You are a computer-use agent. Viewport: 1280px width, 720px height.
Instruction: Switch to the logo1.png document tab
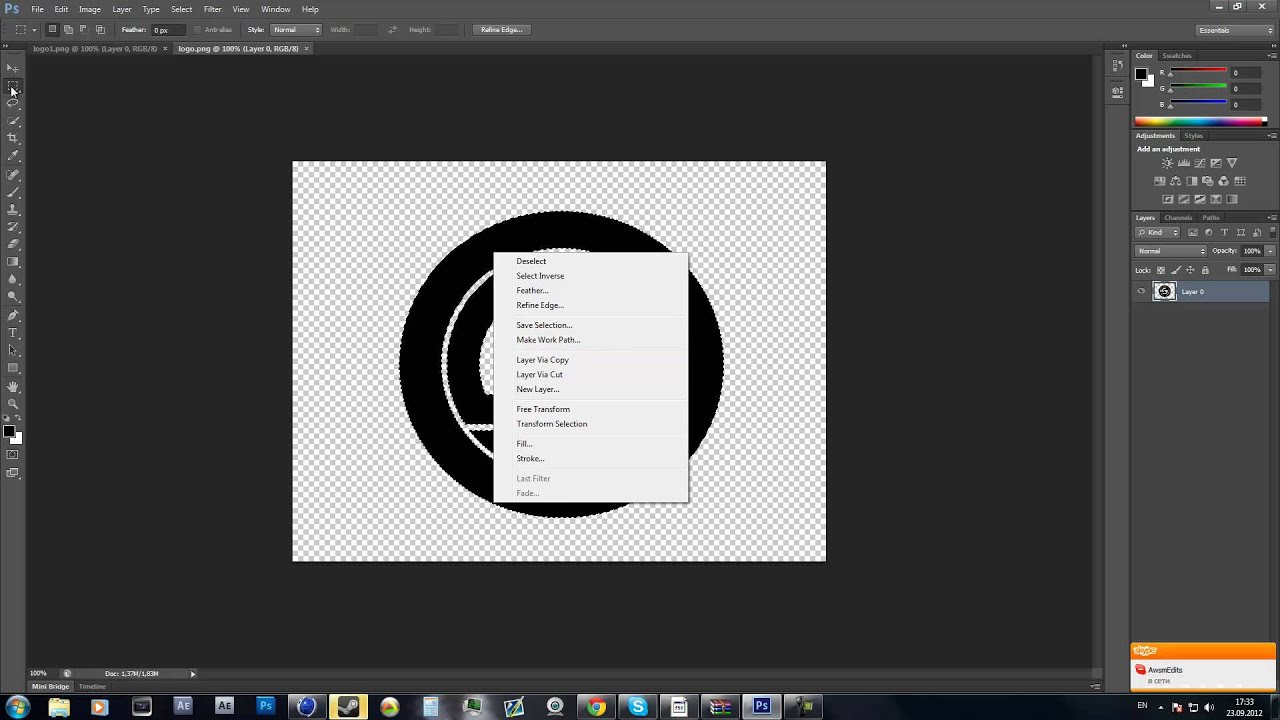pos(94,49)
